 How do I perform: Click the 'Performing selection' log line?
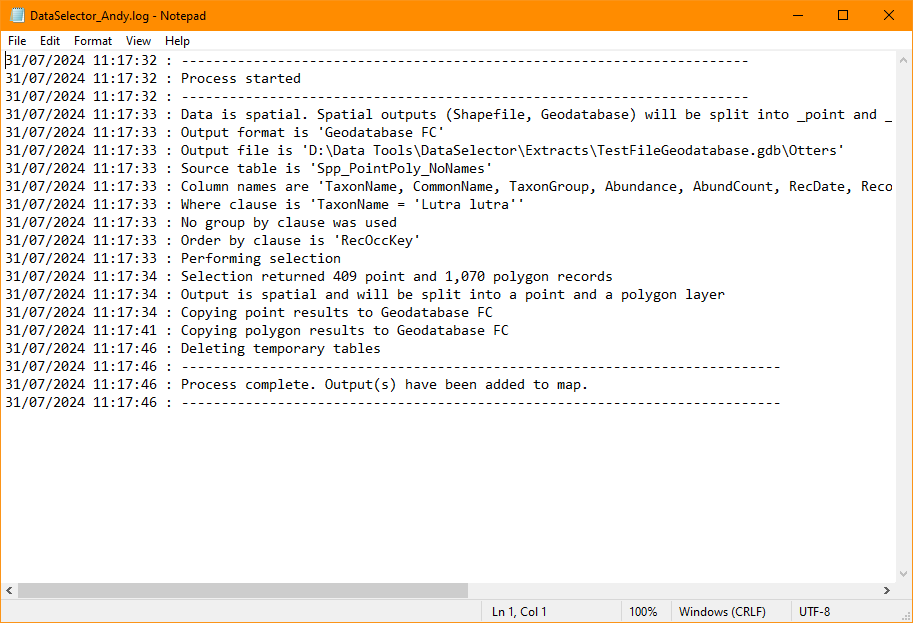(173, 259)
